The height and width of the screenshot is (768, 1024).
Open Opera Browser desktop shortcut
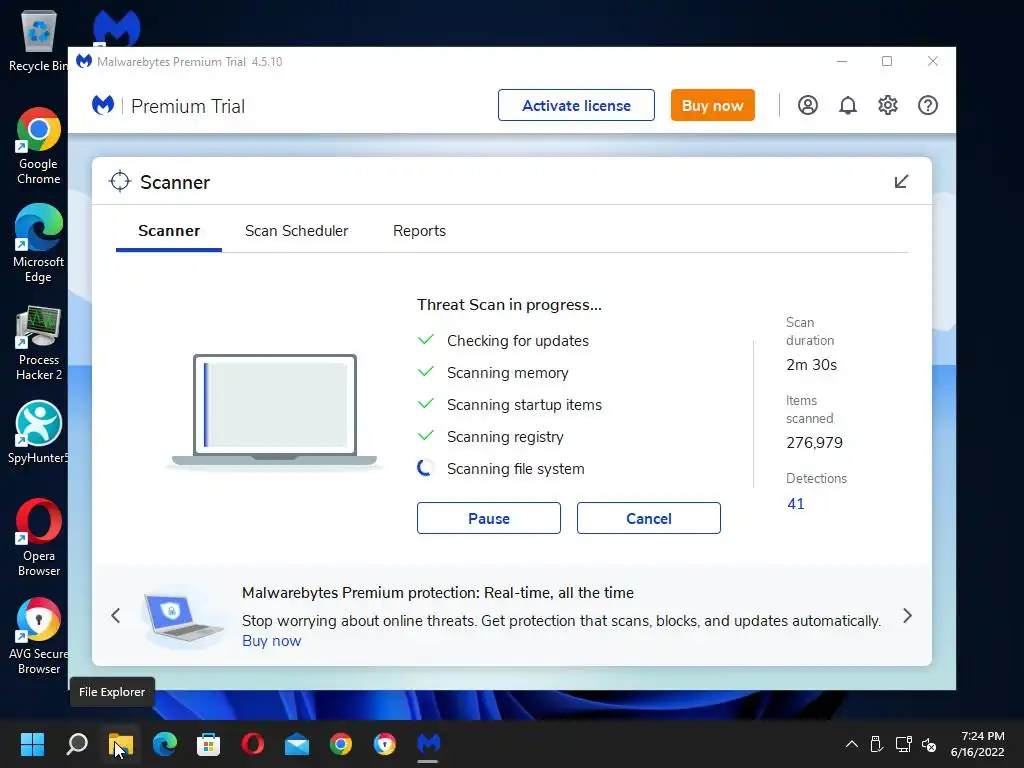coord(39,538)
